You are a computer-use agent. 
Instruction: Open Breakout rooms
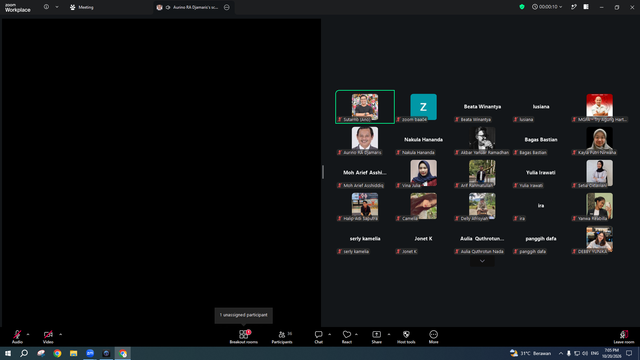pos(243,337)
